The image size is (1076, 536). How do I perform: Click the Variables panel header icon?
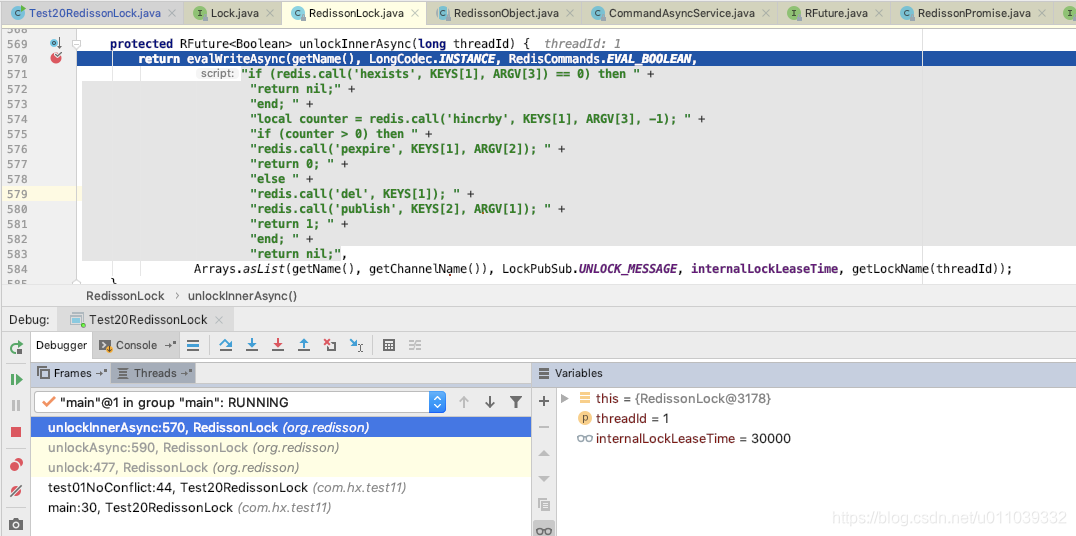tap(543, 373)
